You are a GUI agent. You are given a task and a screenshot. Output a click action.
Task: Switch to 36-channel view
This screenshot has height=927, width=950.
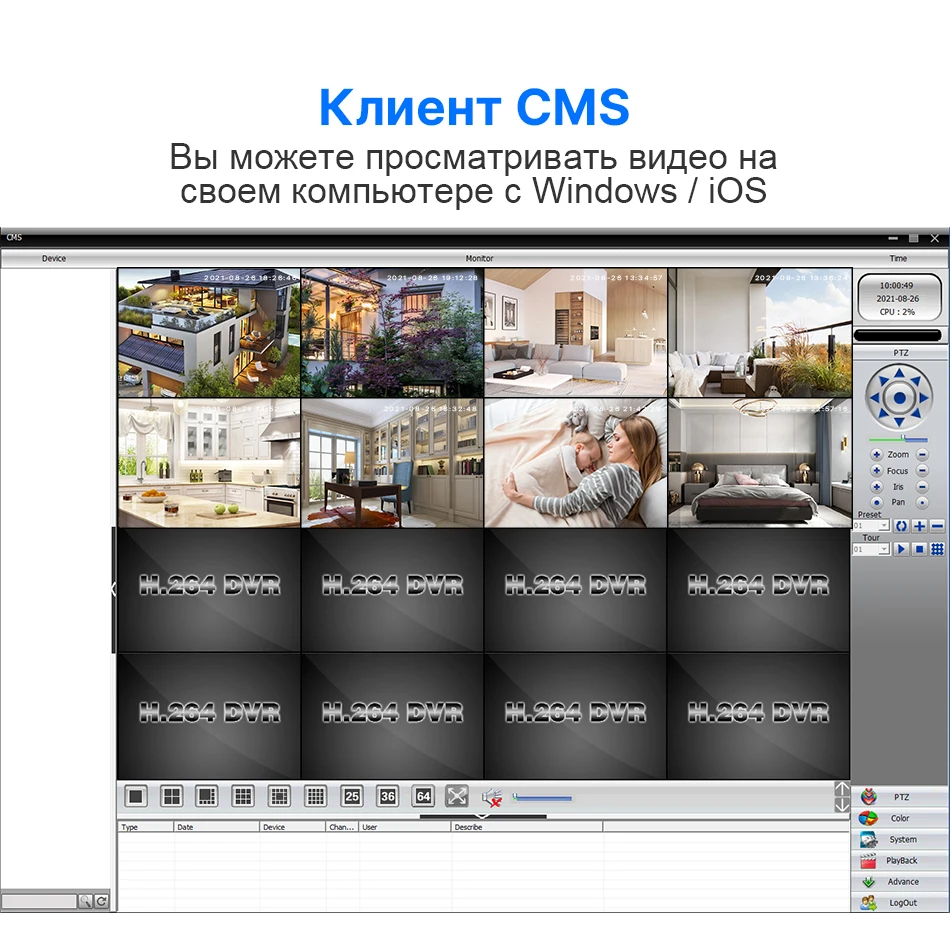click(x=387, y=796)
